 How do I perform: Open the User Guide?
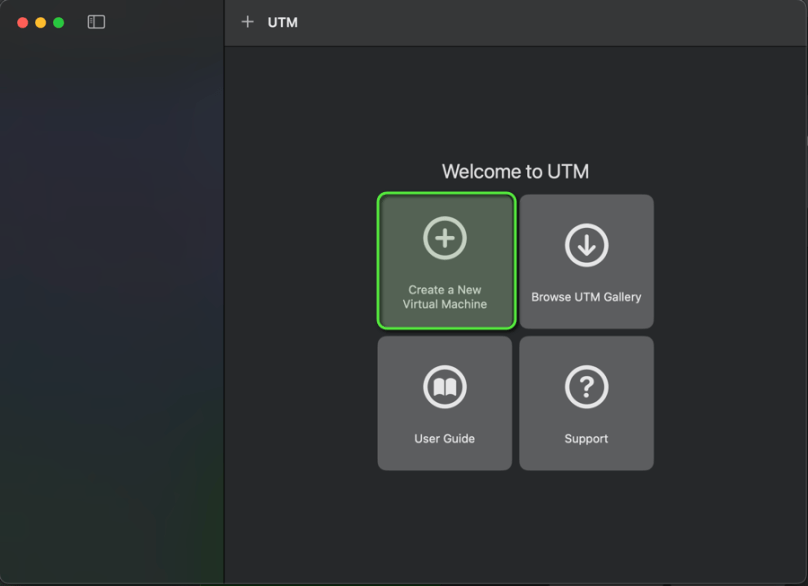pyautogui.click(x=445, y=402)
